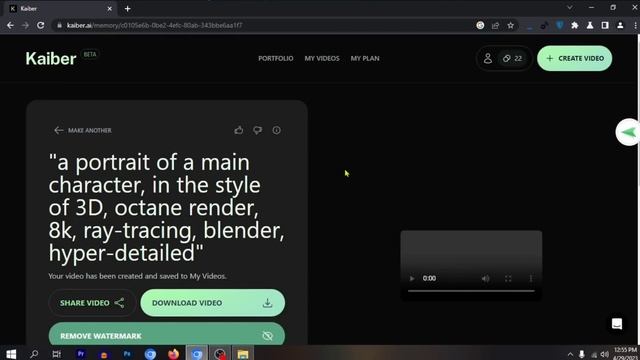Open Photoshop from the taskbar
The height and width of the screenshot is (360, 640).
pos(127,354)
